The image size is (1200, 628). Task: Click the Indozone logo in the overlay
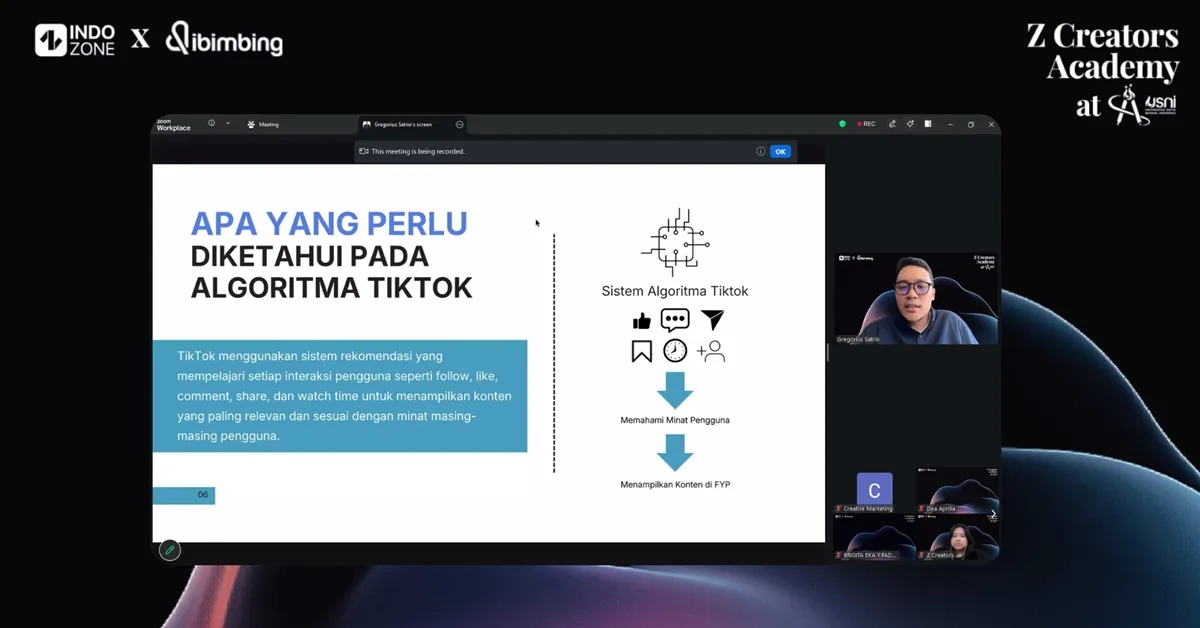[x=75, y=40]
